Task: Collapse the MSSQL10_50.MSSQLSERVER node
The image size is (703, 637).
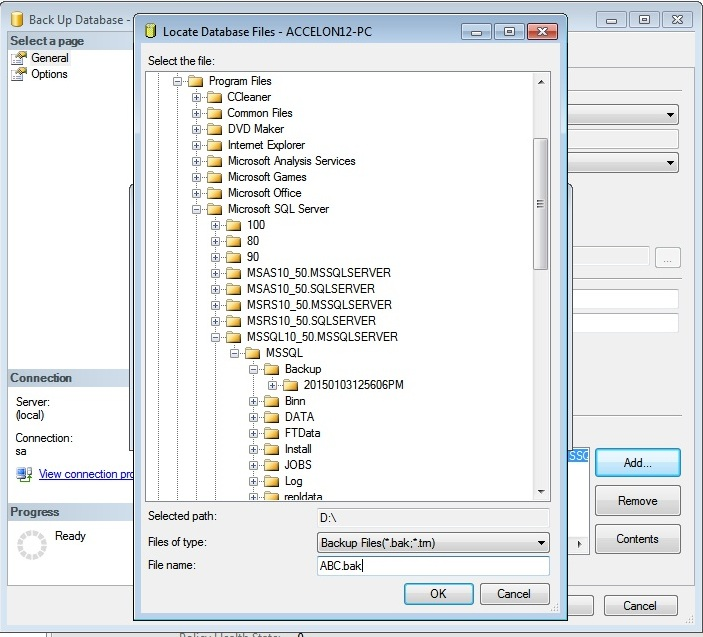Action: pyautogui.click(x=215, y=338)
